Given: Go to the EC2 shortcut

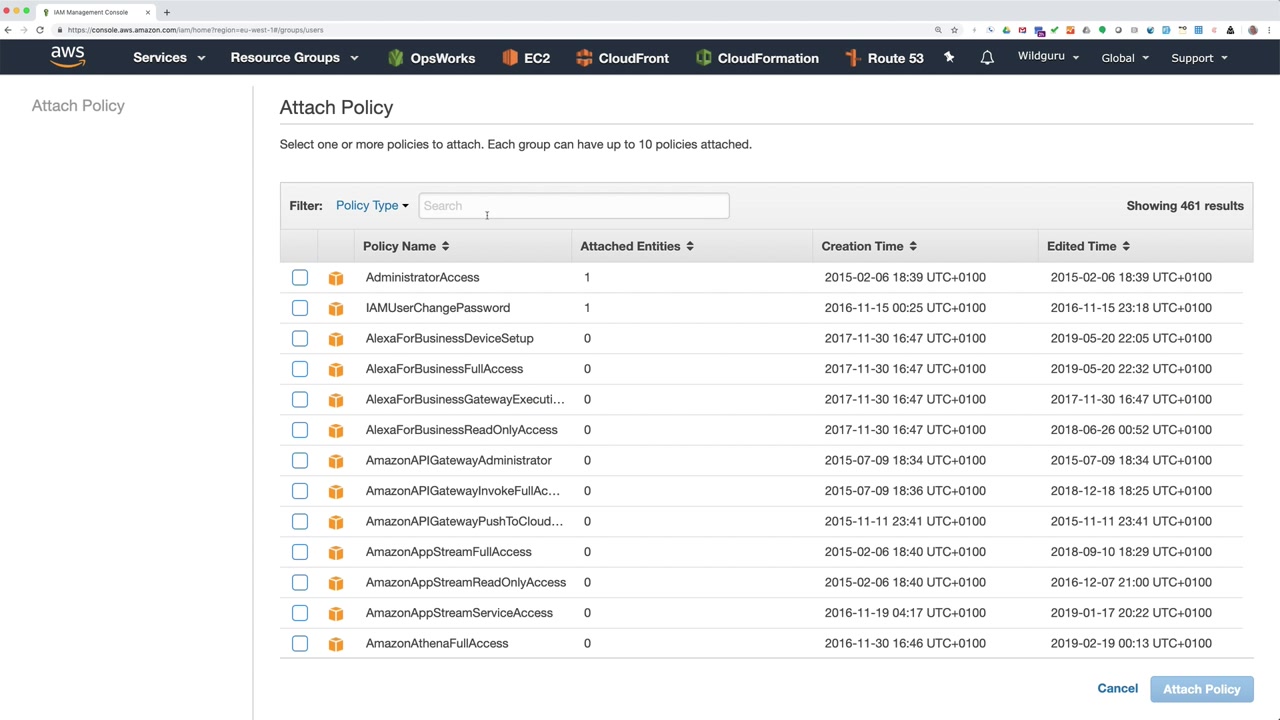Looking at the screenshot, I should (x=526, y=58).
